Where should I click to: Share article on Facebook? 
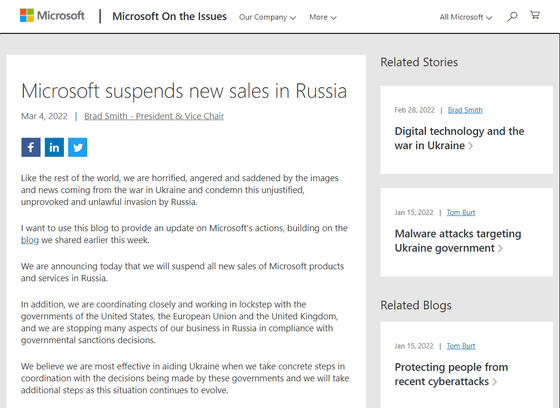point(31,147)
